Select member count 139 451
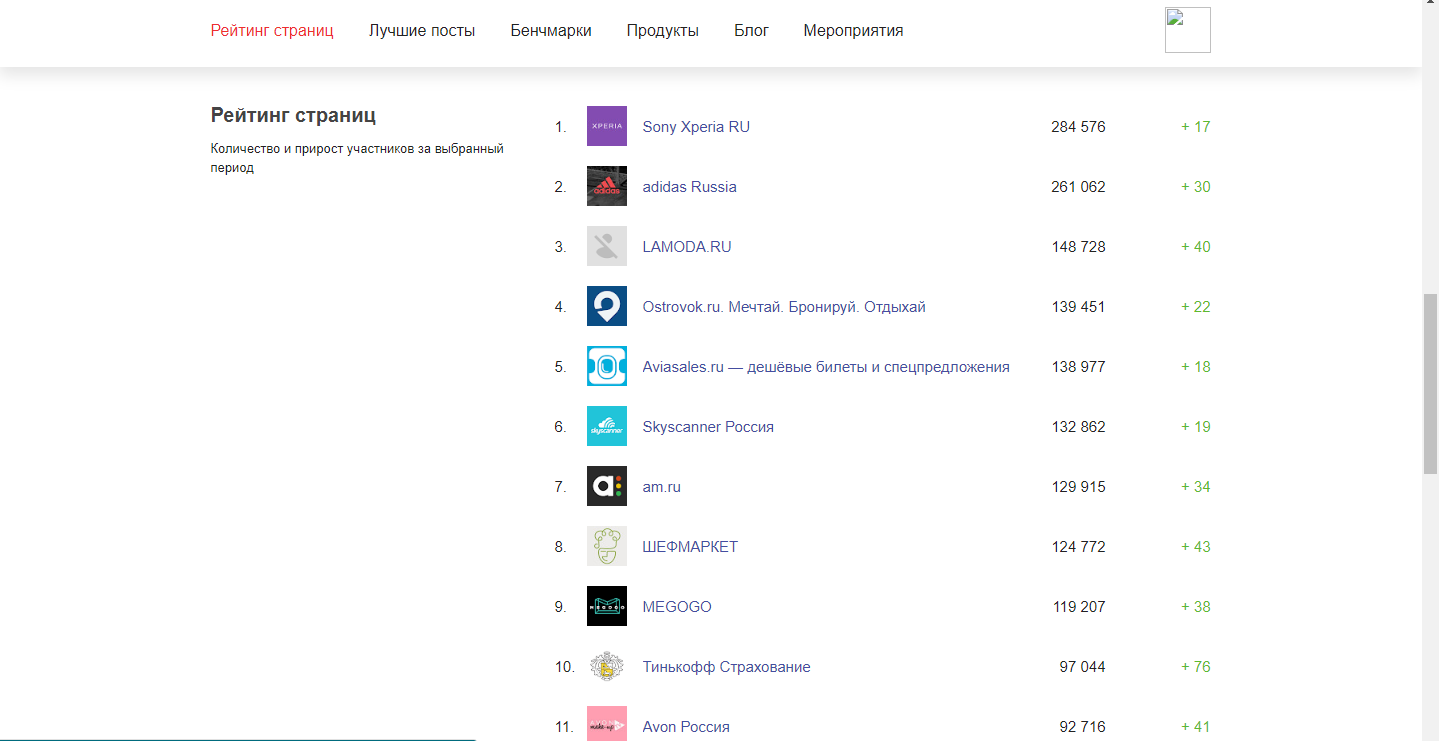 (x=1078, y=307)
